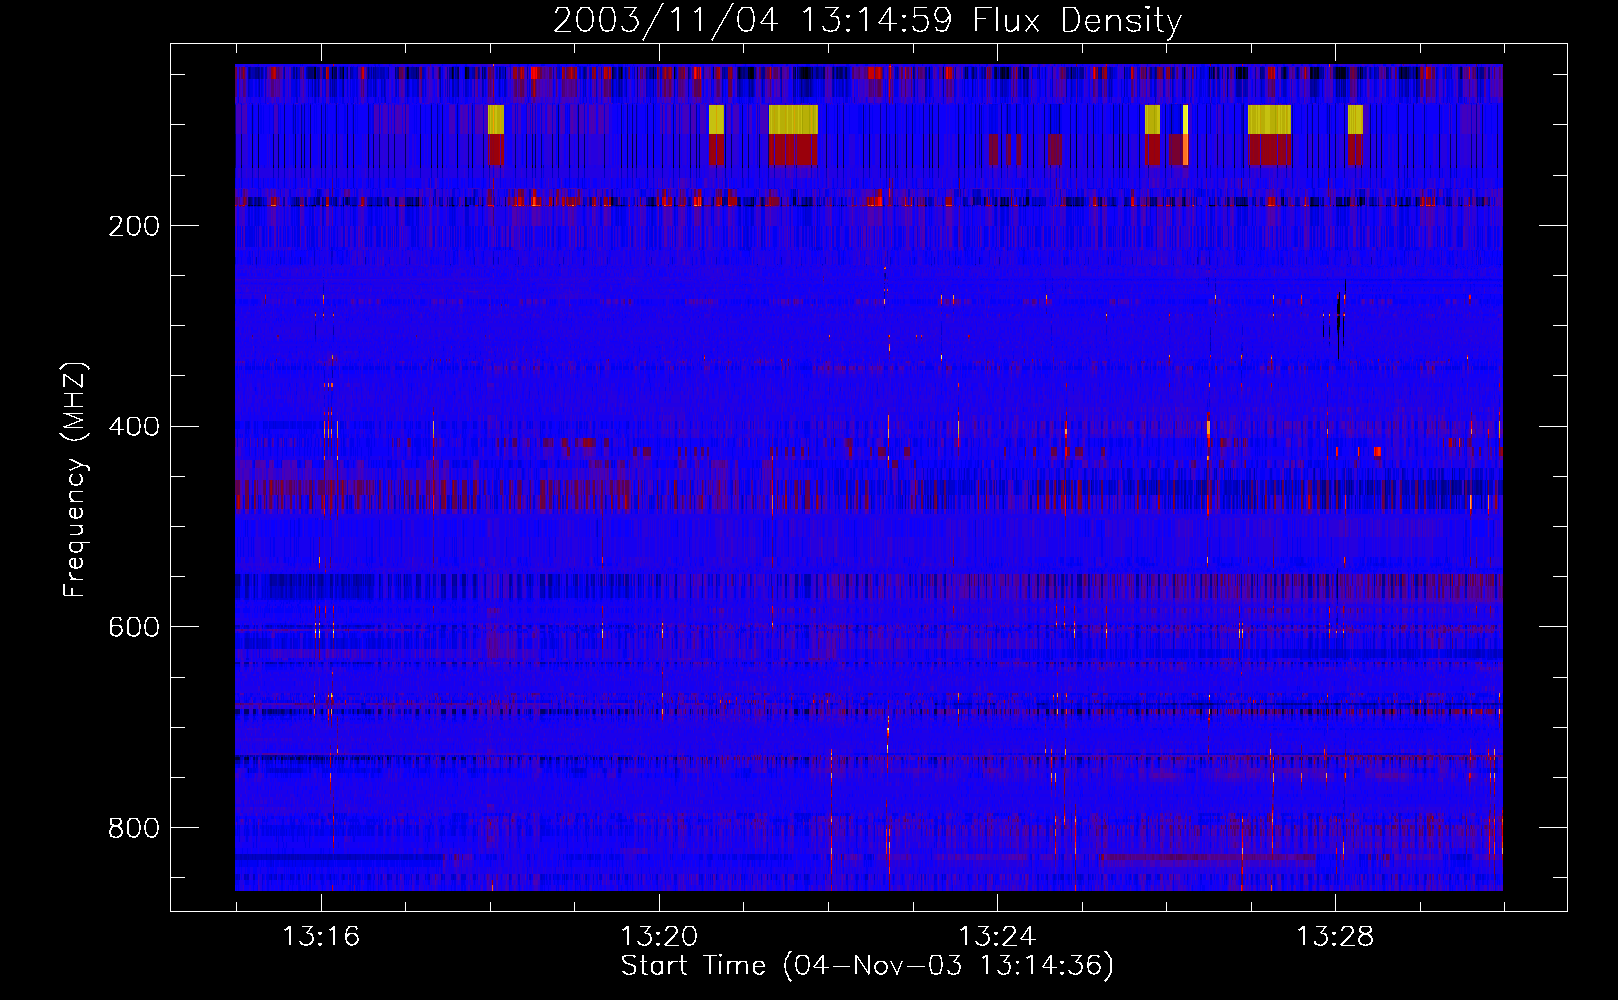Select the 13:20 time tick label
Viewport: 1618px width, 1000px height.
[658, 937]
